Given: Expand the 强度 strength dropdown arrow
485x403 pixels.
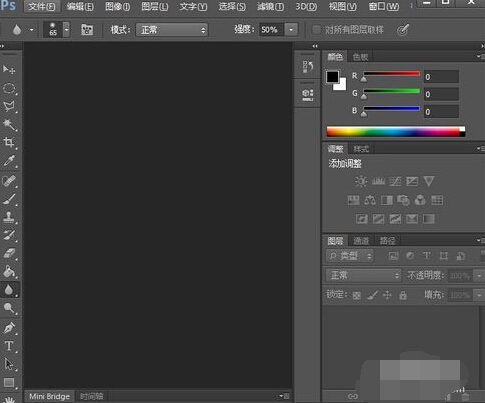Looking at the screenshot, I should pos(291,30).
